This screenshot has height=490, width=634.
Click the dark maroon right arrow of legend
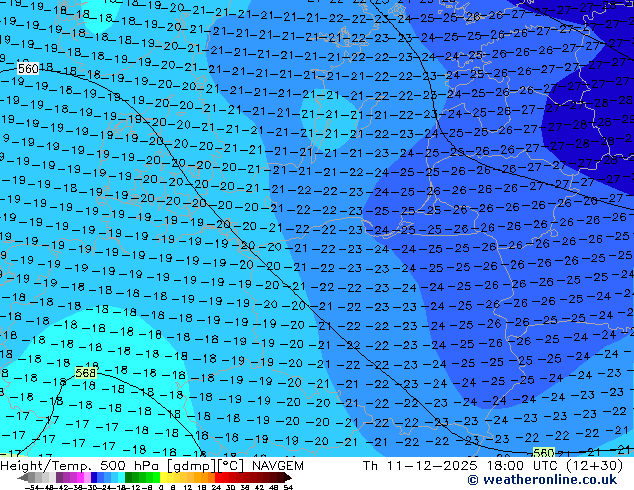(288, 478)
